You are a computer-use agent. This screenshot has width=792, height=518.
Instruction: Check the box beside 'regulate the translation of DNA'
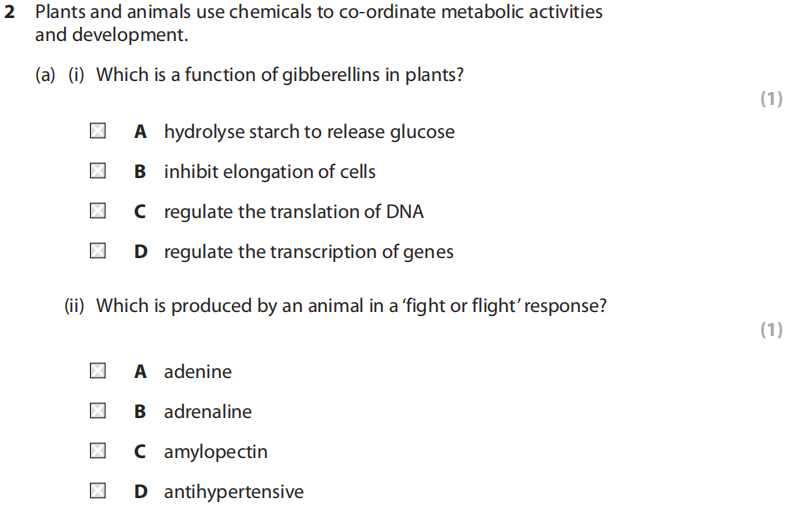click(x=97, y=211)
